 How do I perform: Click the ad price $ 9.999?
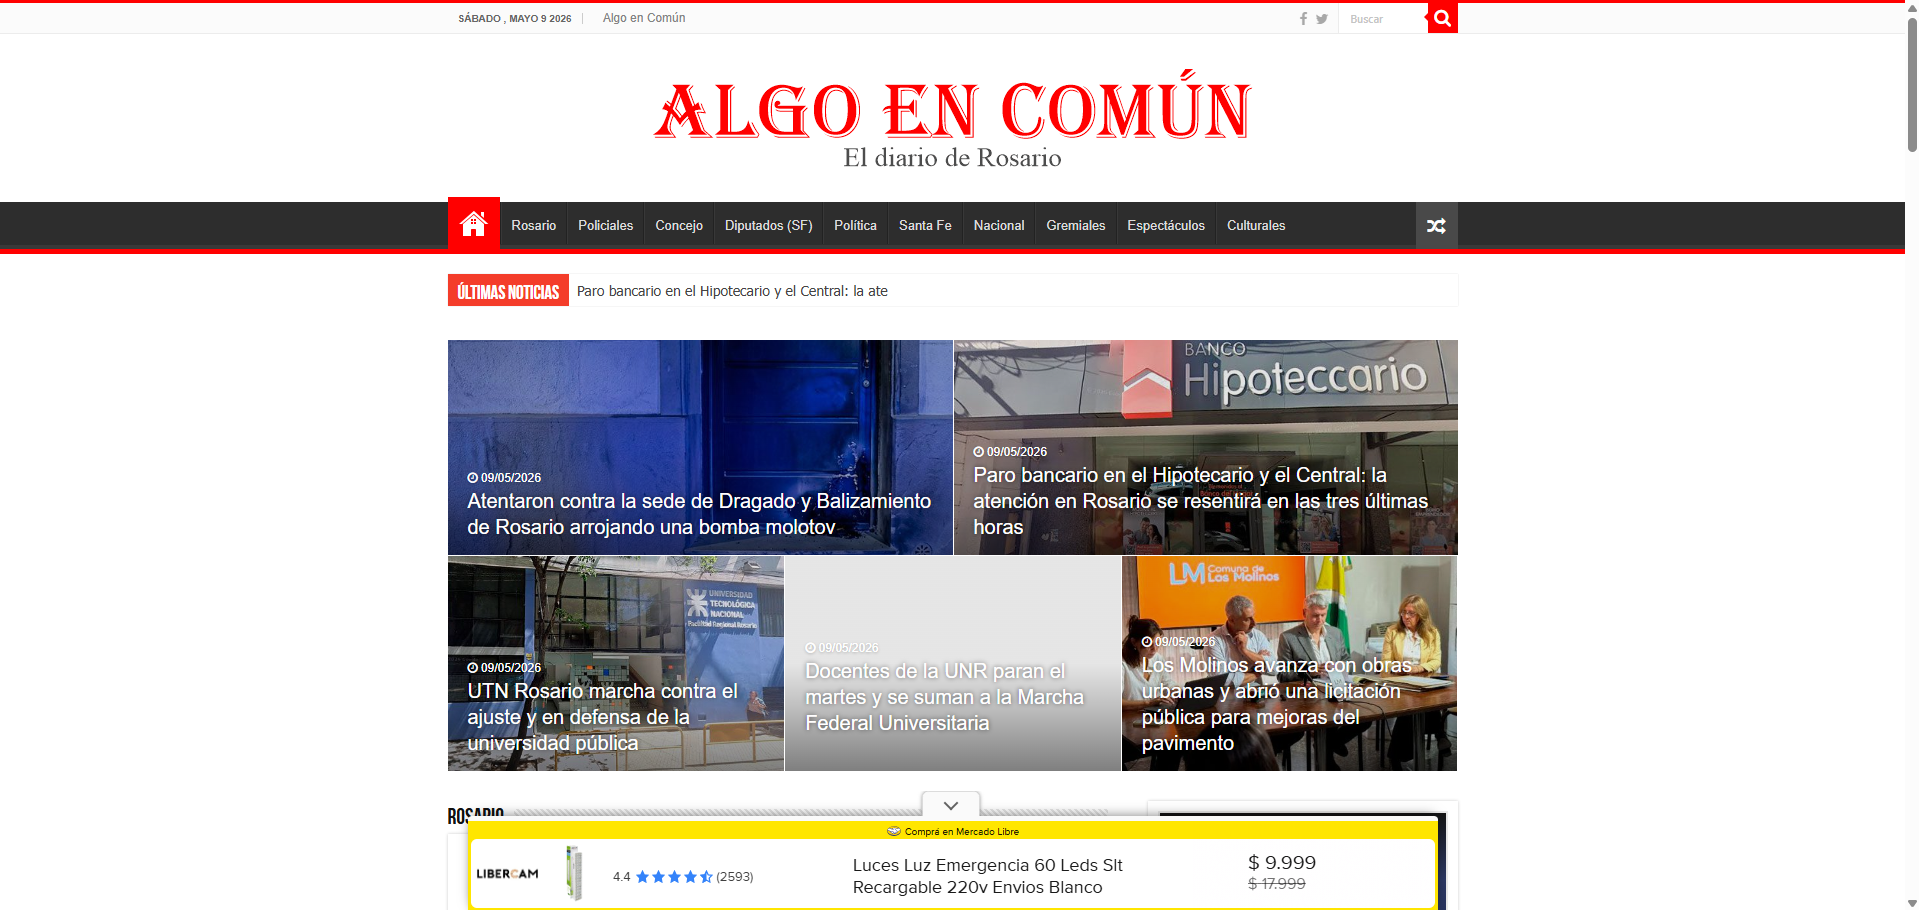[x=1282, y=863]
